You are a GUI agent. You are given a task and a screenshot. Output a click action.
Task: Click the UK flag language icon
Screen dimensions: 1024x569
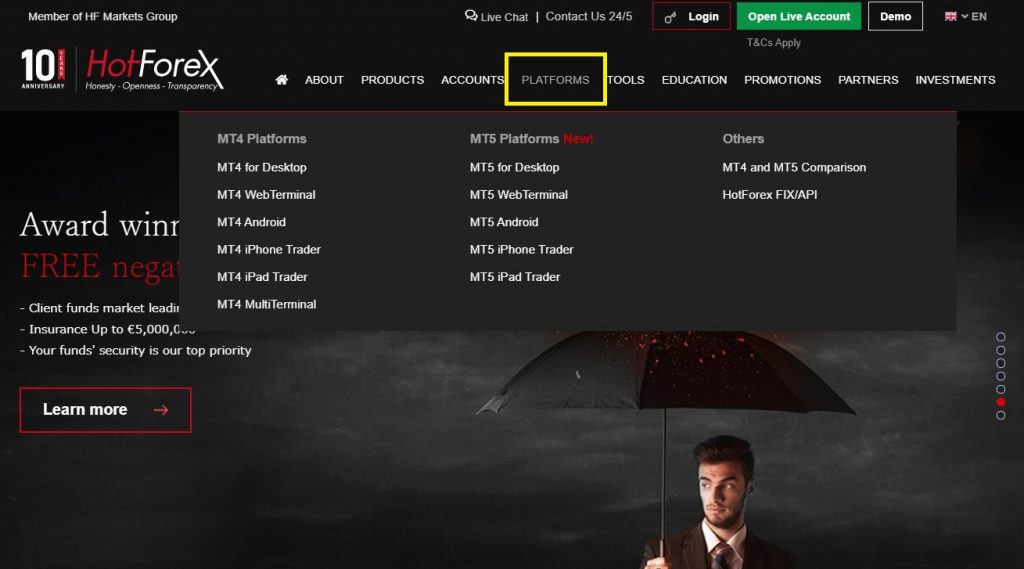(950, 16)
